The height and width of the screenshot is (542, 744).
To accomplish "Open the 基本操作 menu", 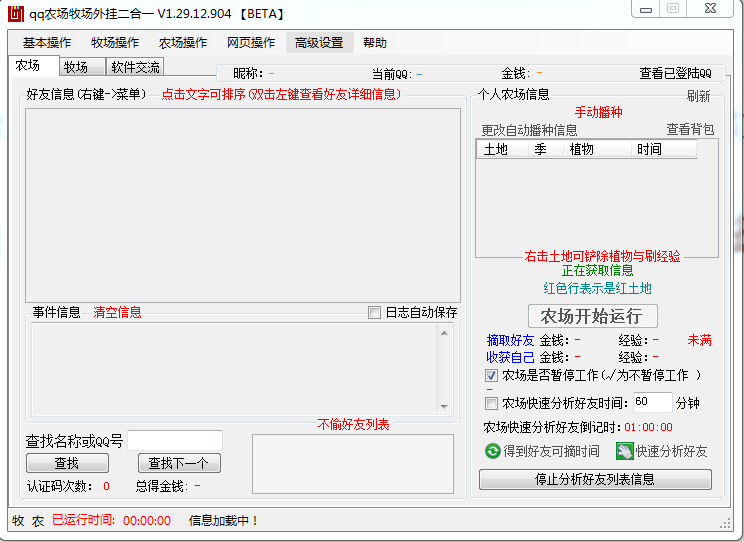I will (x=47, y=43).
